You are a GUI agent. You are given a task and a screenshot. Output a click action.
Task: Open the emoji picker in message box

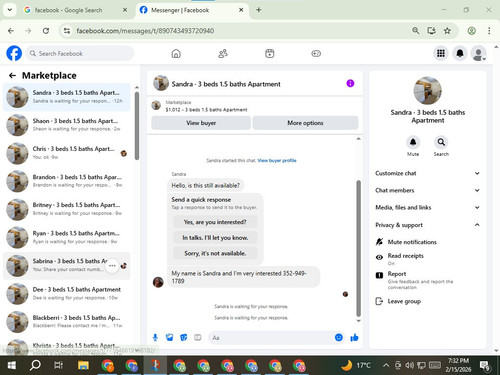pos(339,338)
